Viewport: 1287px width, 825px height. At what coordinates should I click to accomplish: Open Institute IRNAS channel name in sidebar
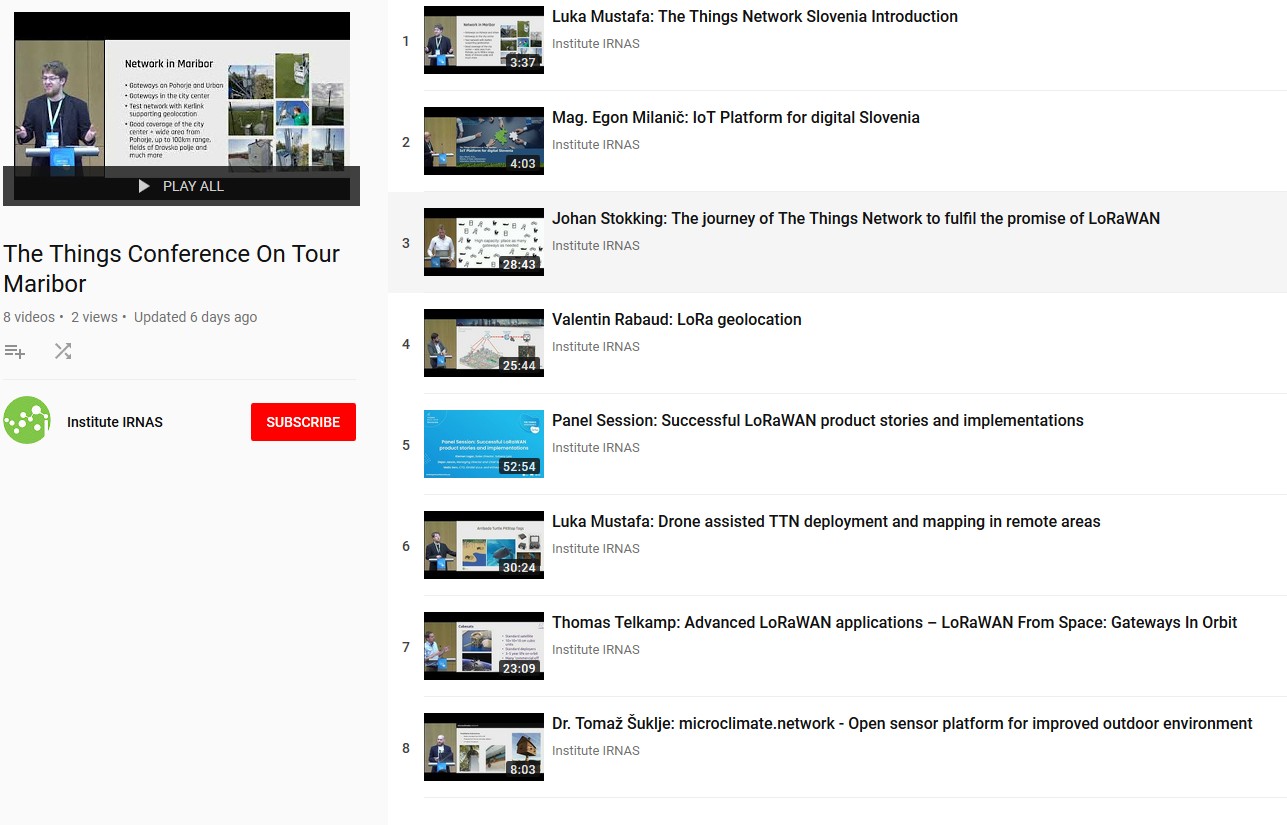point(115,422)
